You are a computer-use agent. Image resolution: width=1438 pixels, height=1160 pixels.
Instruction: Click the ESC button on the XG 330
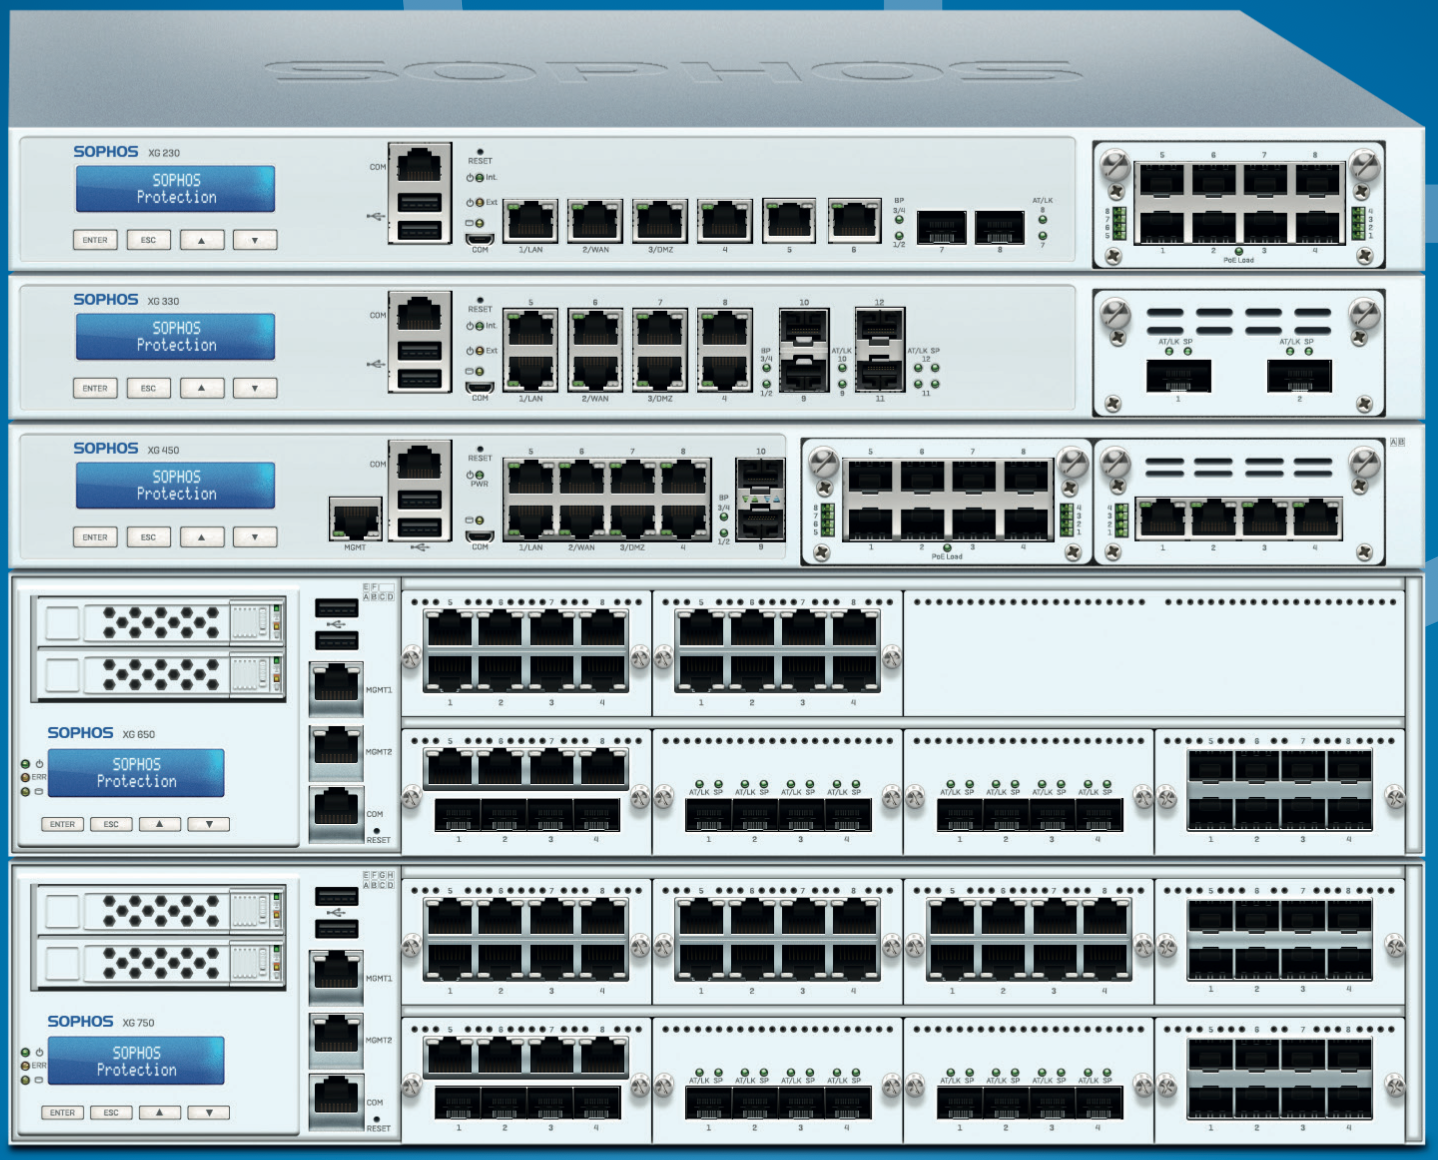click(148, 388)
